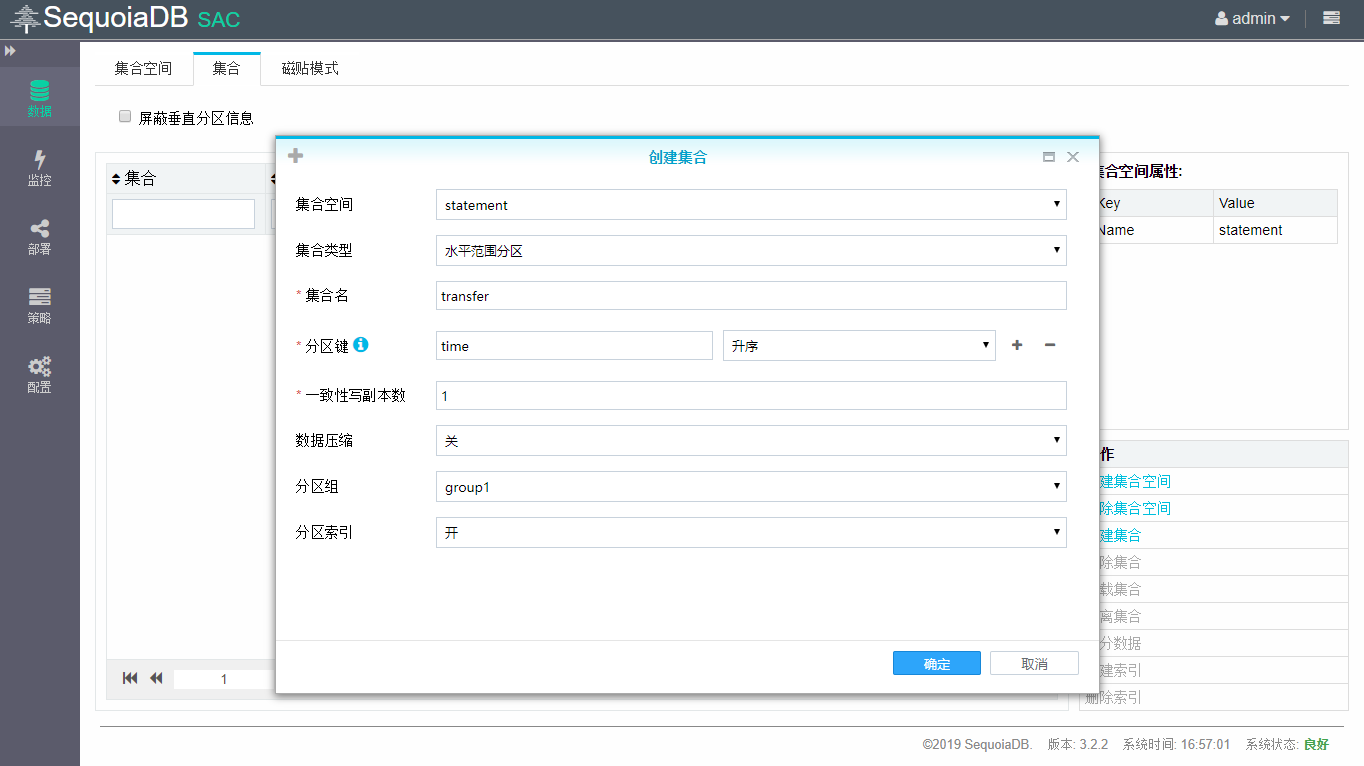Screen dimensions: 1364x766
Task: Click the server list icon in top bar
Action: [1331, 18]
